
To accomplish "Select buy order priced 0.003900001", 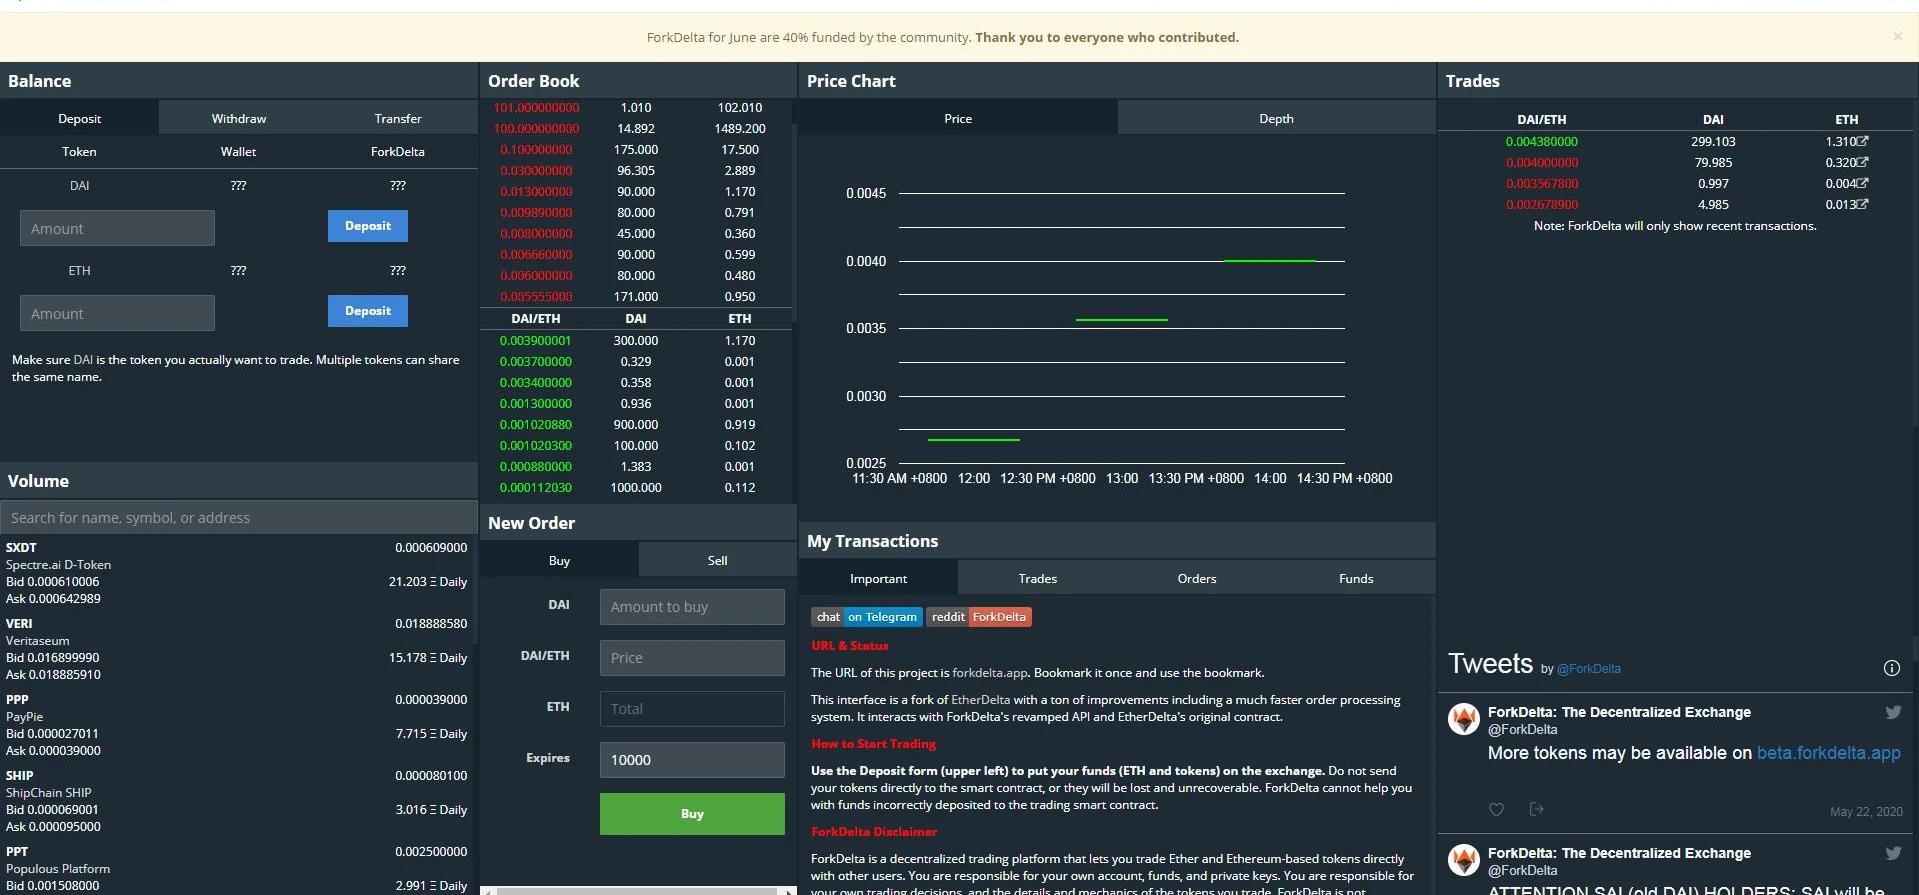I will click(x=636, y=341).
